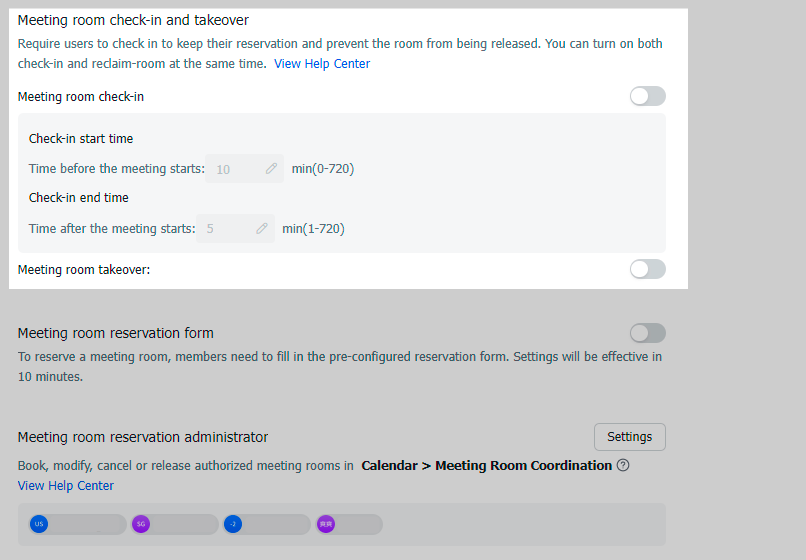This screenshot has height=560, width=806.
Task: Click the Meeting room reservation administrator heading
Action: point(143,437)
